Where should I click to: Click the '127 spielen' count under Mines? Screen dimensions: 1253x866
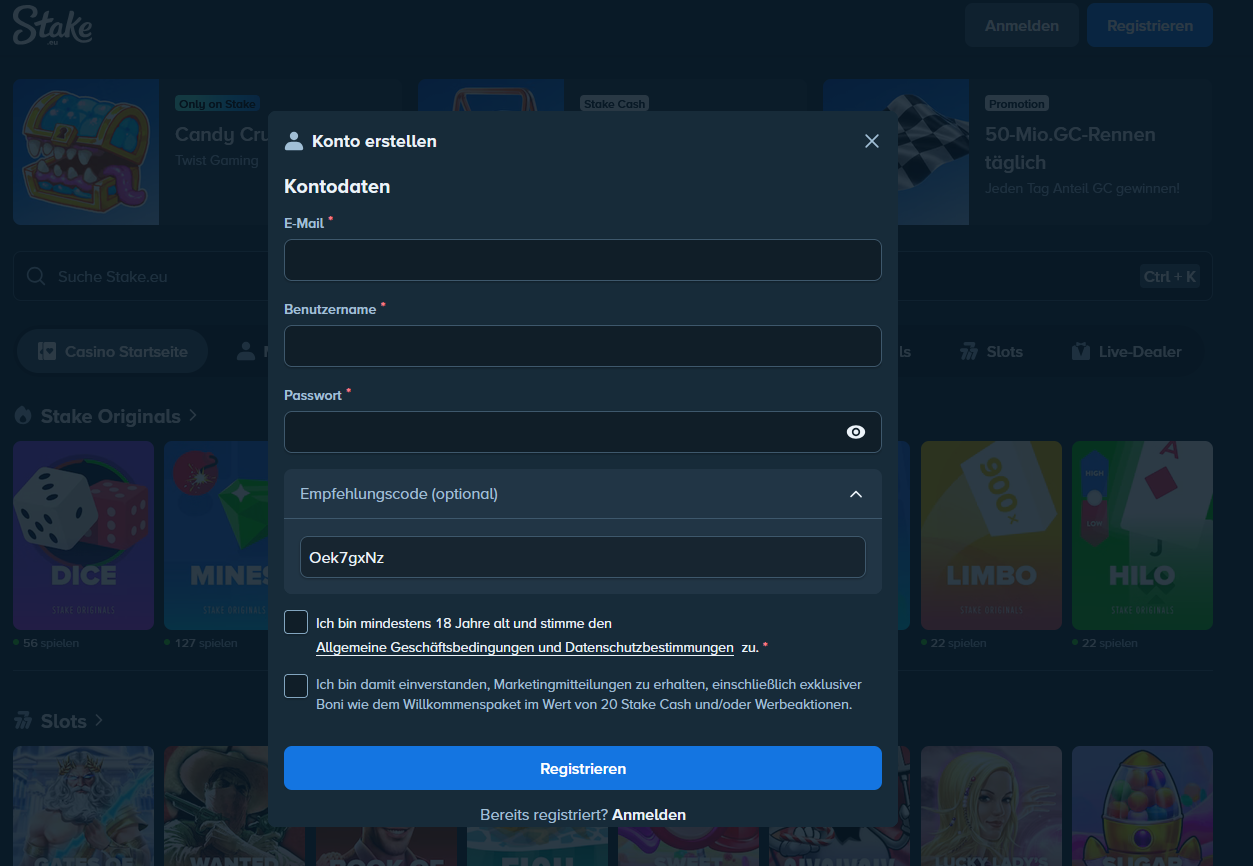coord(205,643)
